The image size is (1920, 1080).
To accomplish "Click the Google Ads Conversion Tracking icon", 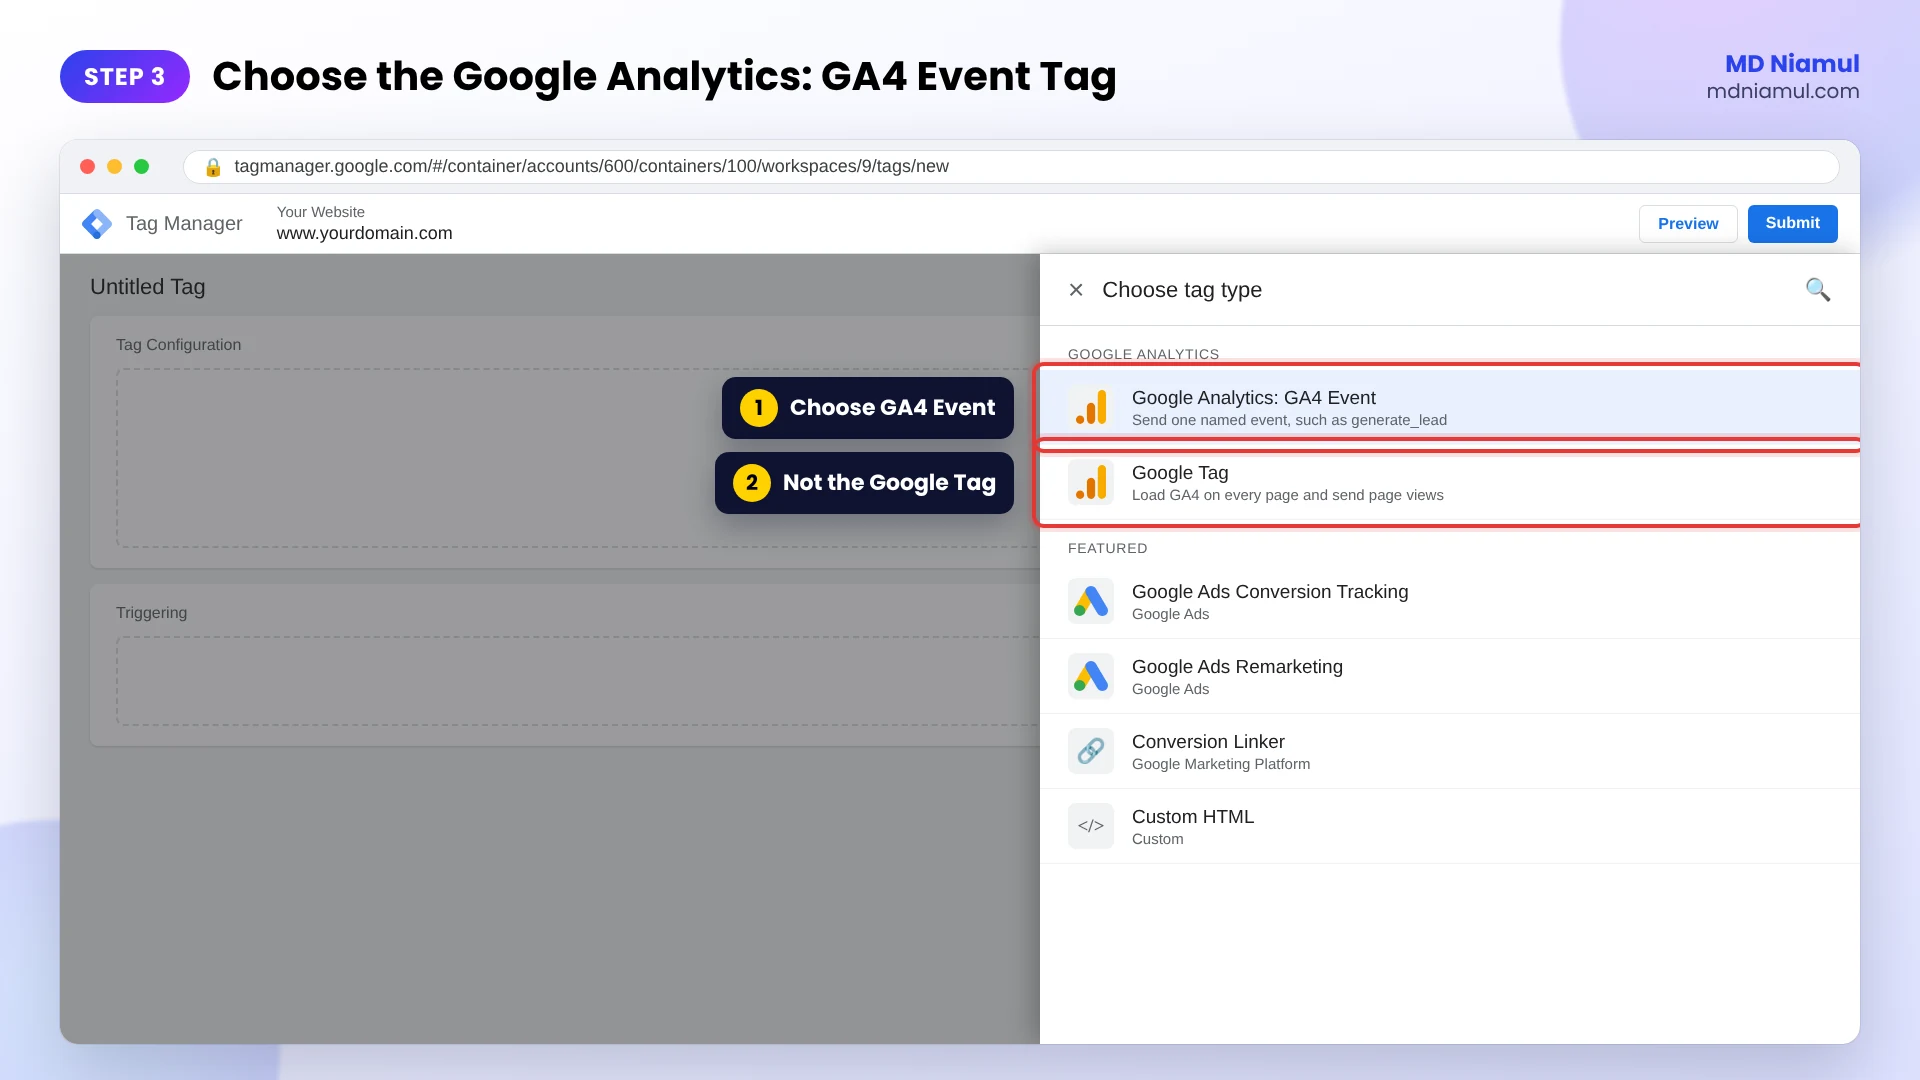I will click(x=1091, y=602).
